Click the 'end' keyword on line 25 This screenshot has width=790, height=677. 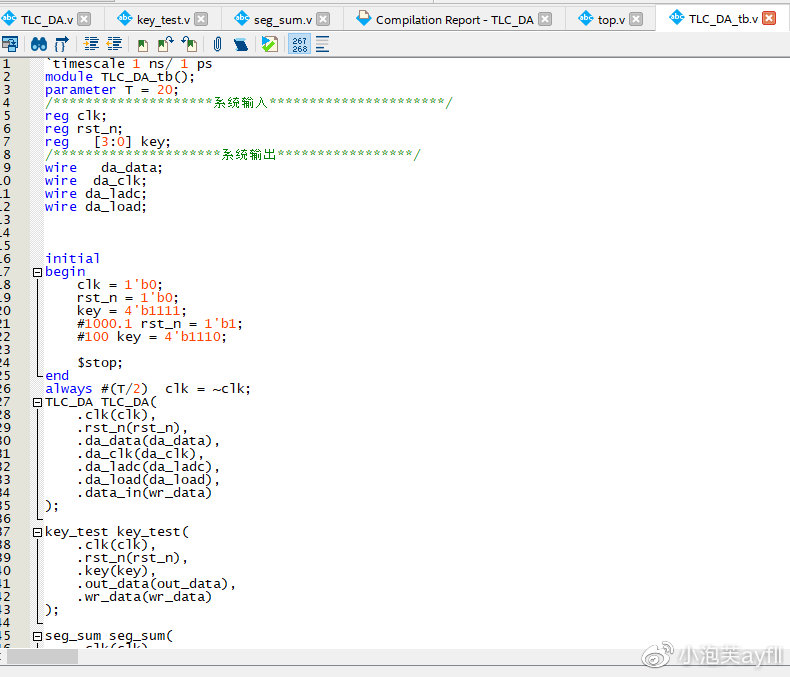[57, 376]
